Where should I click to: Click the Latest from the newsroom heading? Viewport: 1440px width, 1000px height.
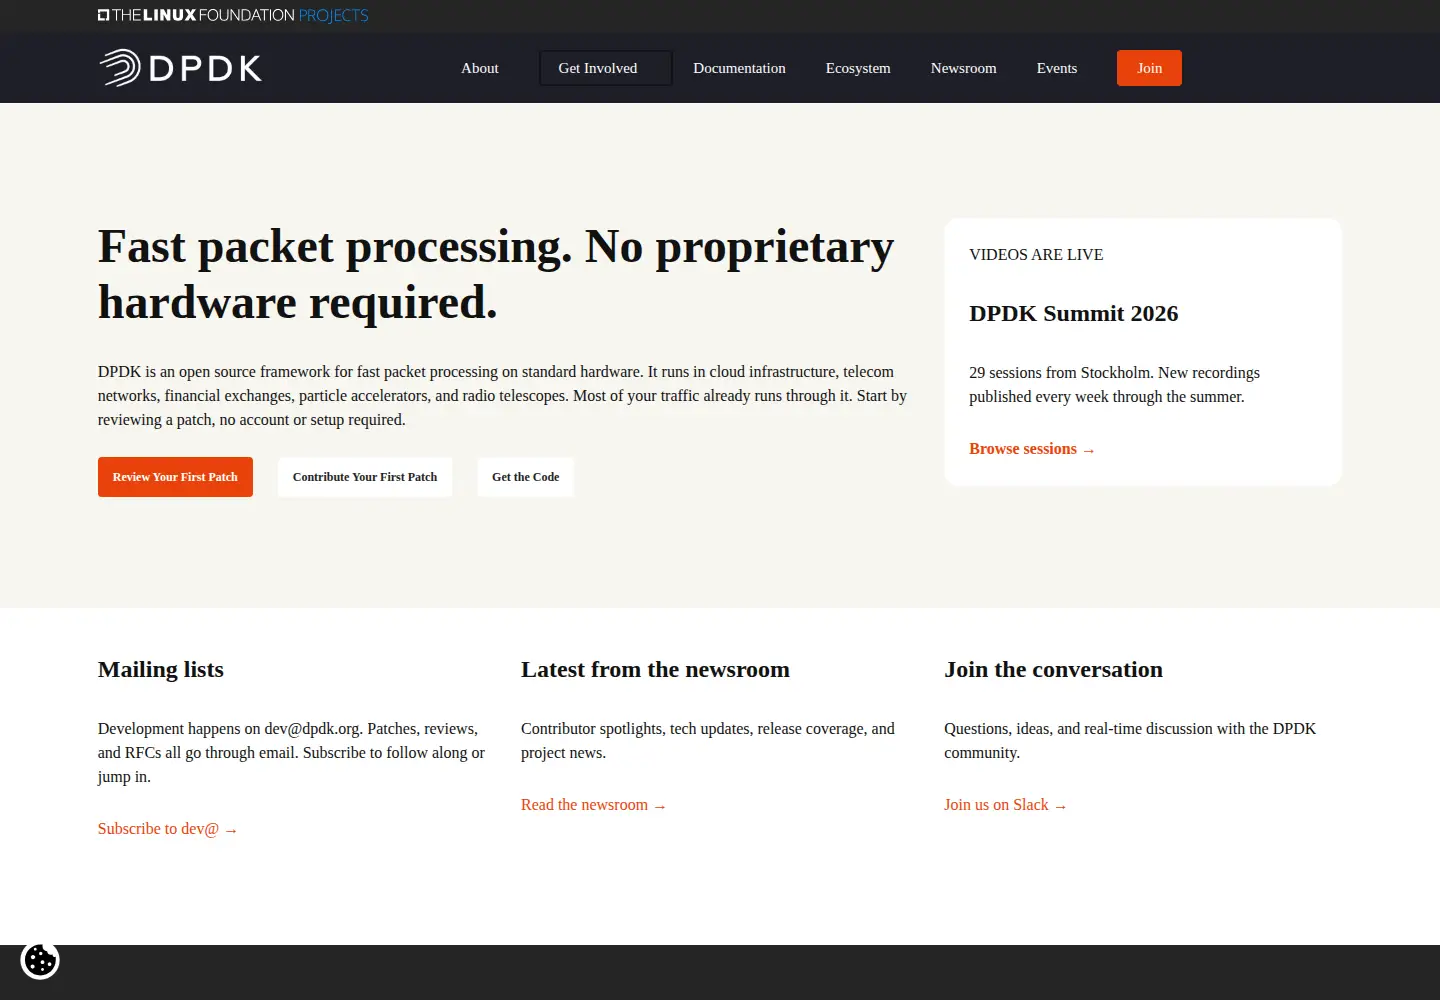click(x=655, y=669)
